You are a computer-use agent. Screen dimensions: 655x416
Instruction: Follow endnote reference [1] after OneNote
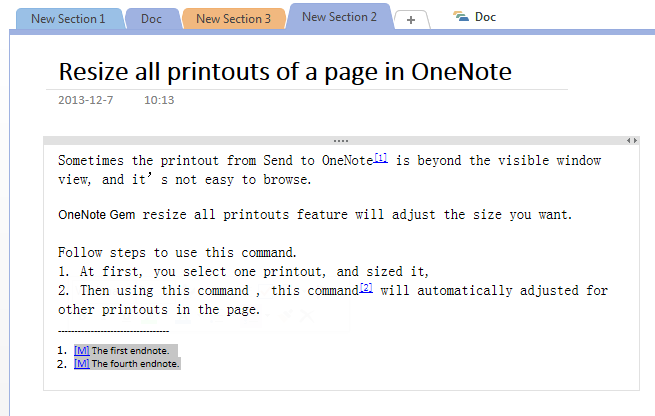(x=381, y=158)
